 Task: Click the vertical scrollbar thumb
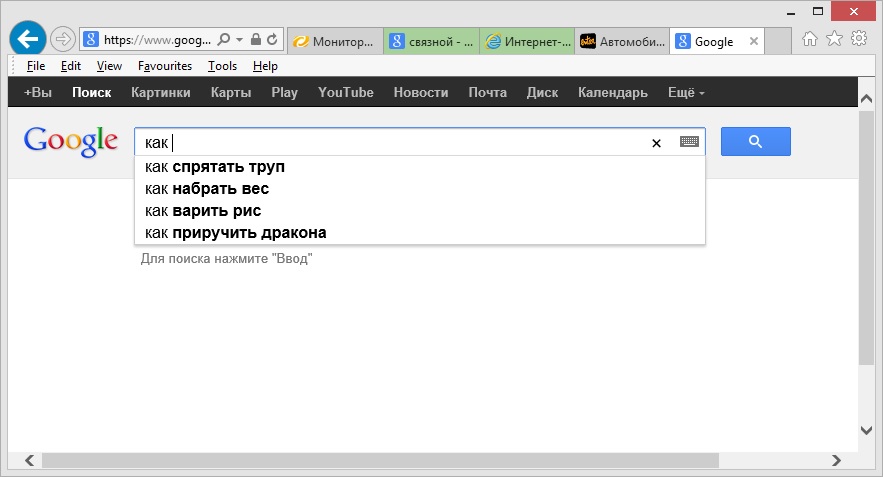point(867,238)
